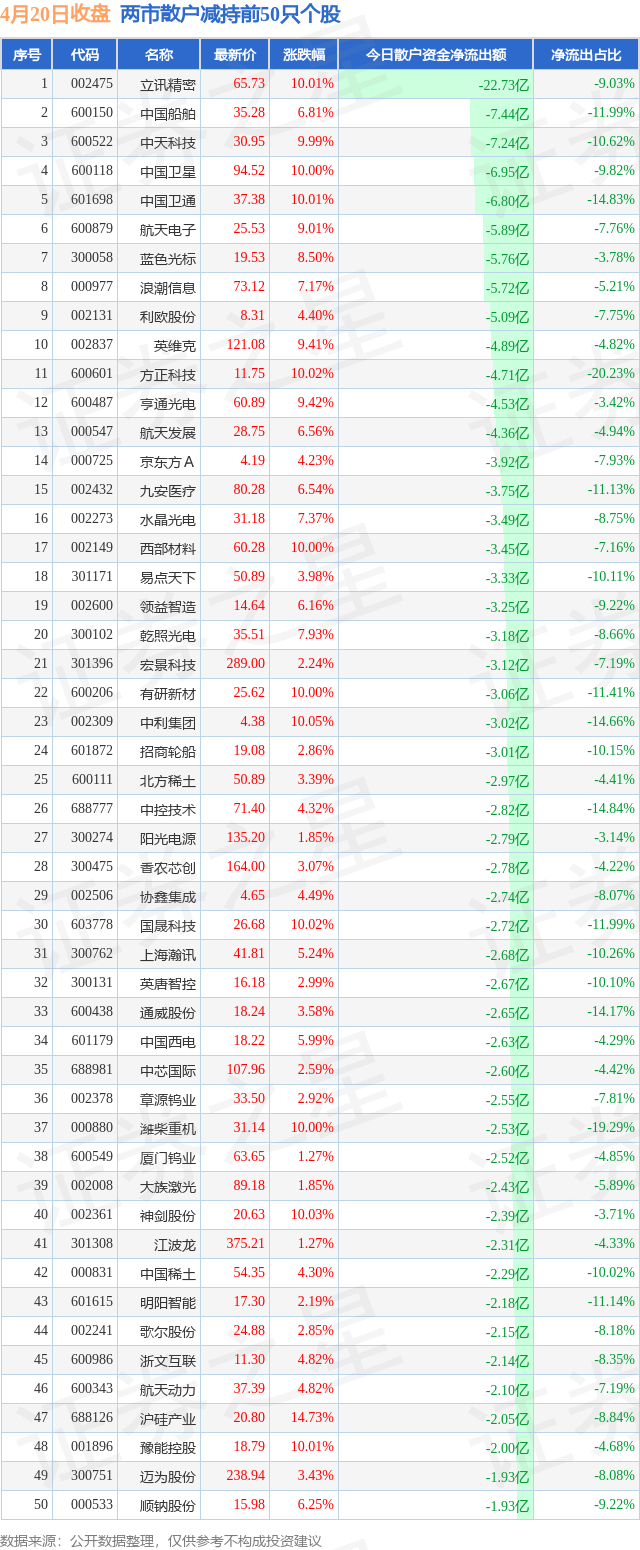Viewport: 640px width, 1550px height.
Task: Click stock name 航天电子
Action: click(x=168, y=229)
